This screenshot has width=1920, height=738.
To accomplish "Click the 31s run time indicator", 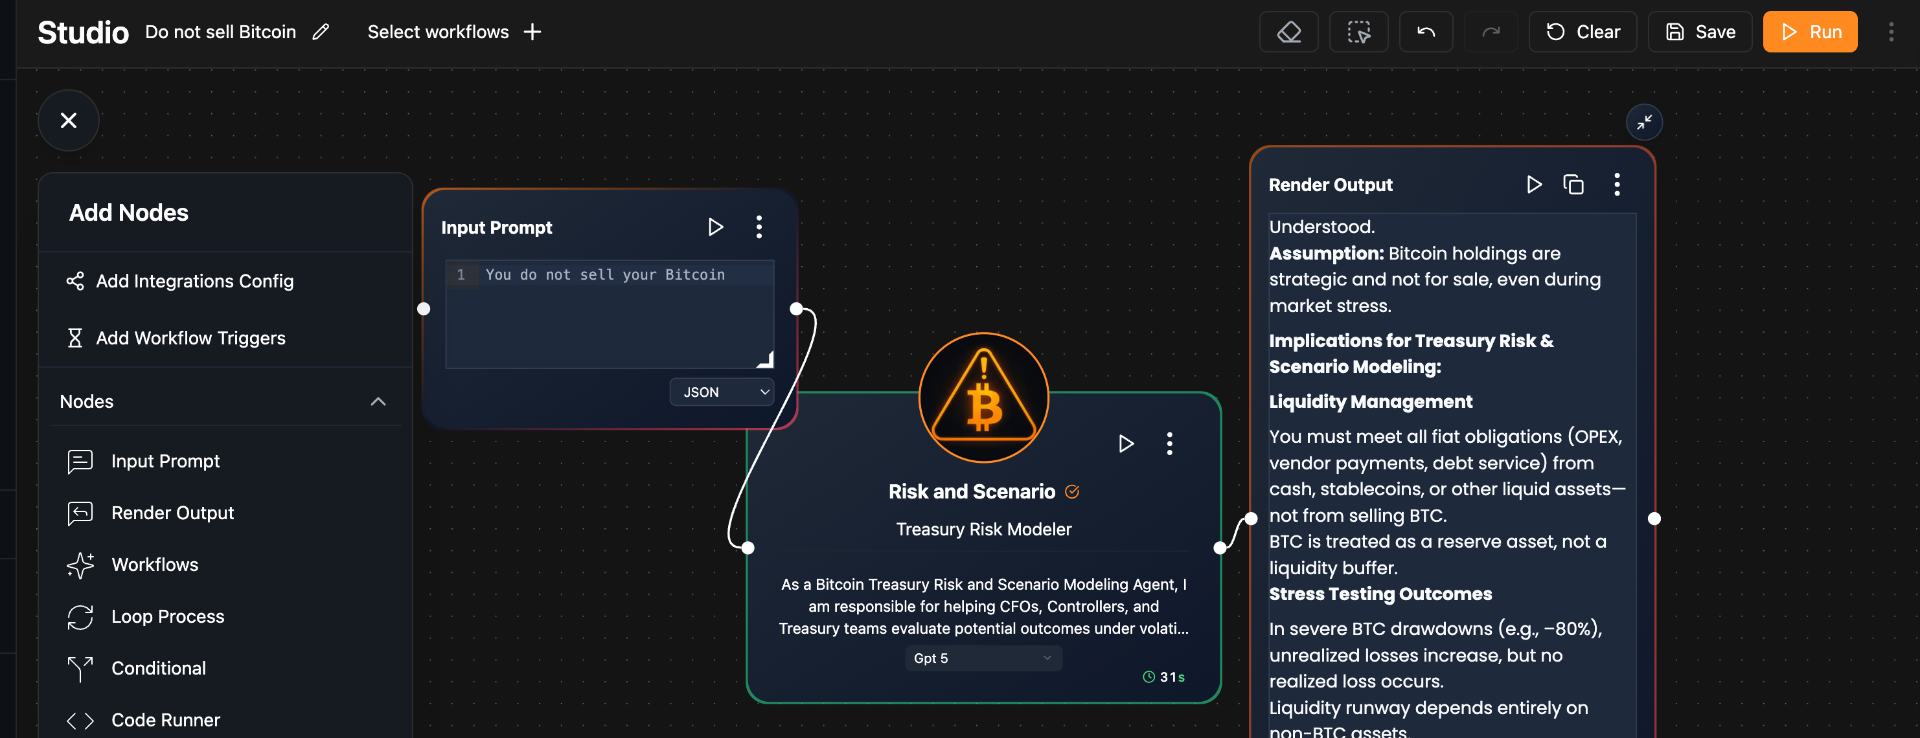I will (1164, 677).
